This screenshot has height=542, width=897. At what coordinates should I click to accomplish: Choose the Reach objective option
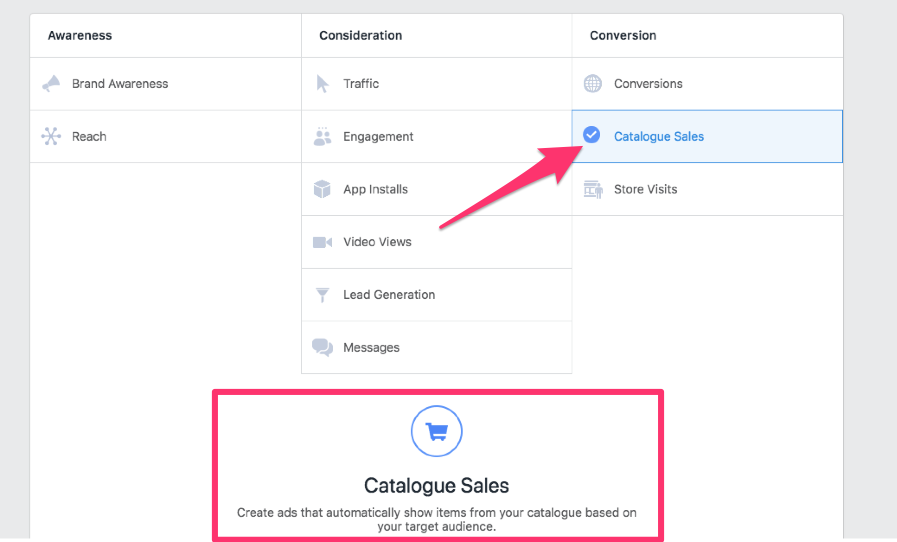[89, 137]
